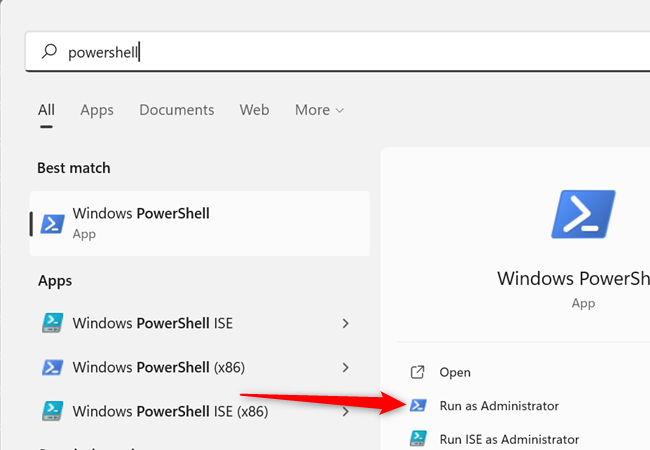The image size is (650, 450).
Task: Expand options for Windows PowerShell ISE
Action: click(x=345, y=323)
